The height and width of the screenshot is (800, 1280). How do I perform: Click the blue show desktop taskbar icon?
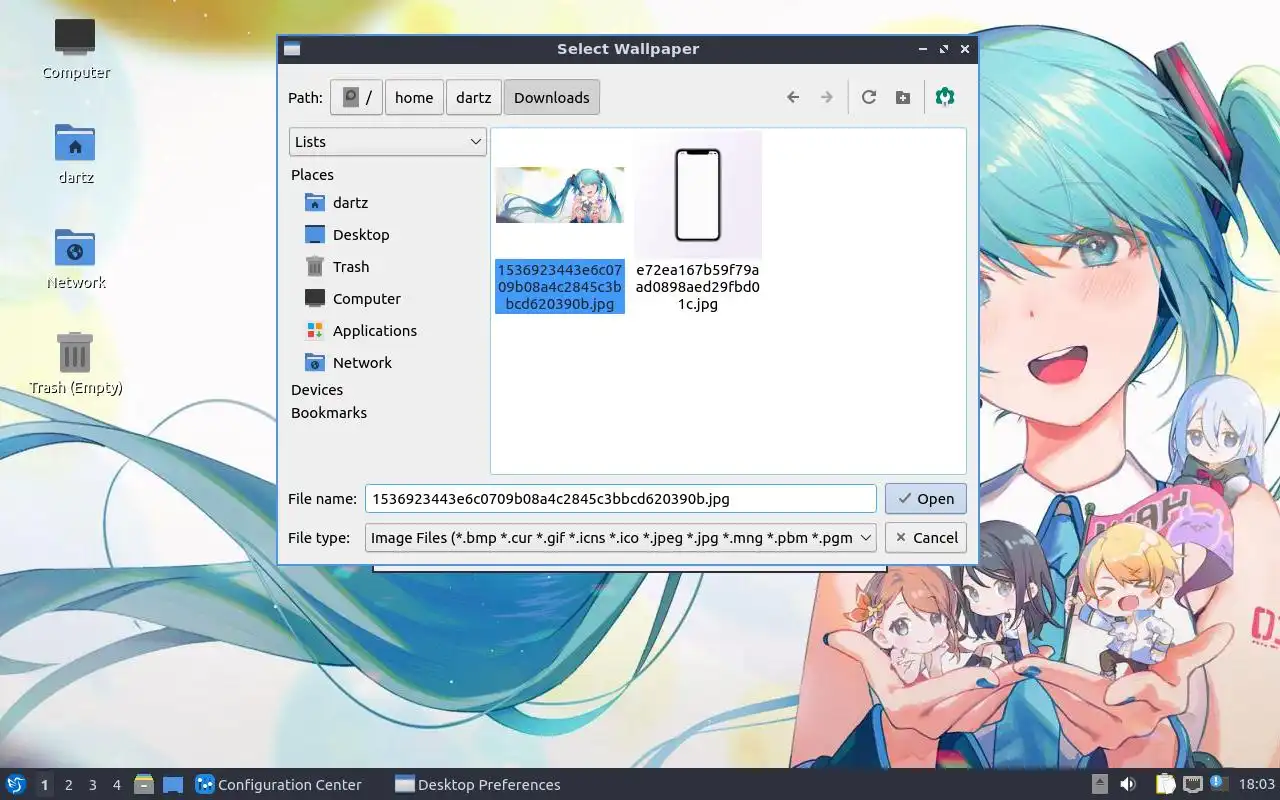[173, 784]
